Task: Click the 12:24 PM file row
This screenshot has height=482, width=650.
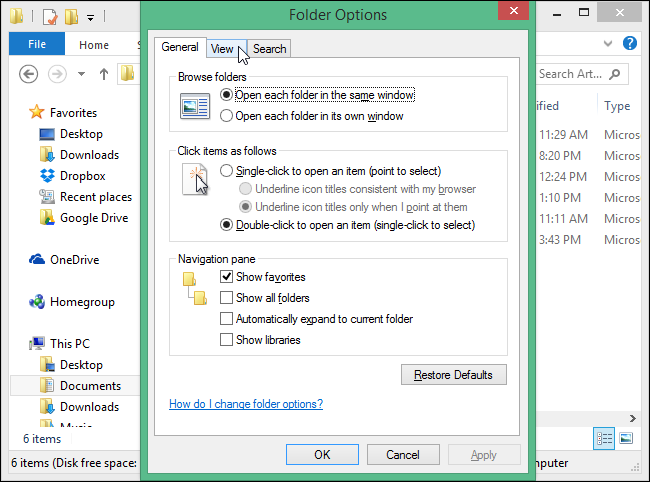Action: (x=589, y=177)
